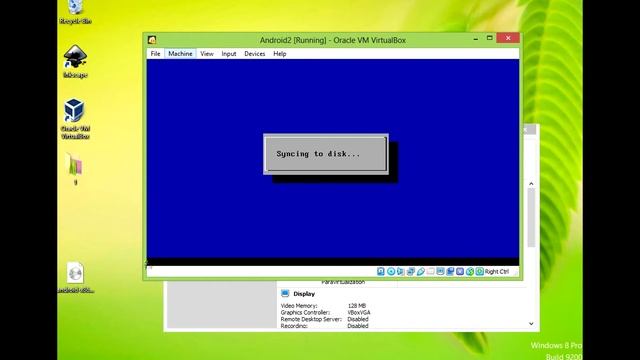The width and height of the screenshot is (640, 360).
Task: Click the Display section icon in VirtualBox Manager
Action: point(285,293)
